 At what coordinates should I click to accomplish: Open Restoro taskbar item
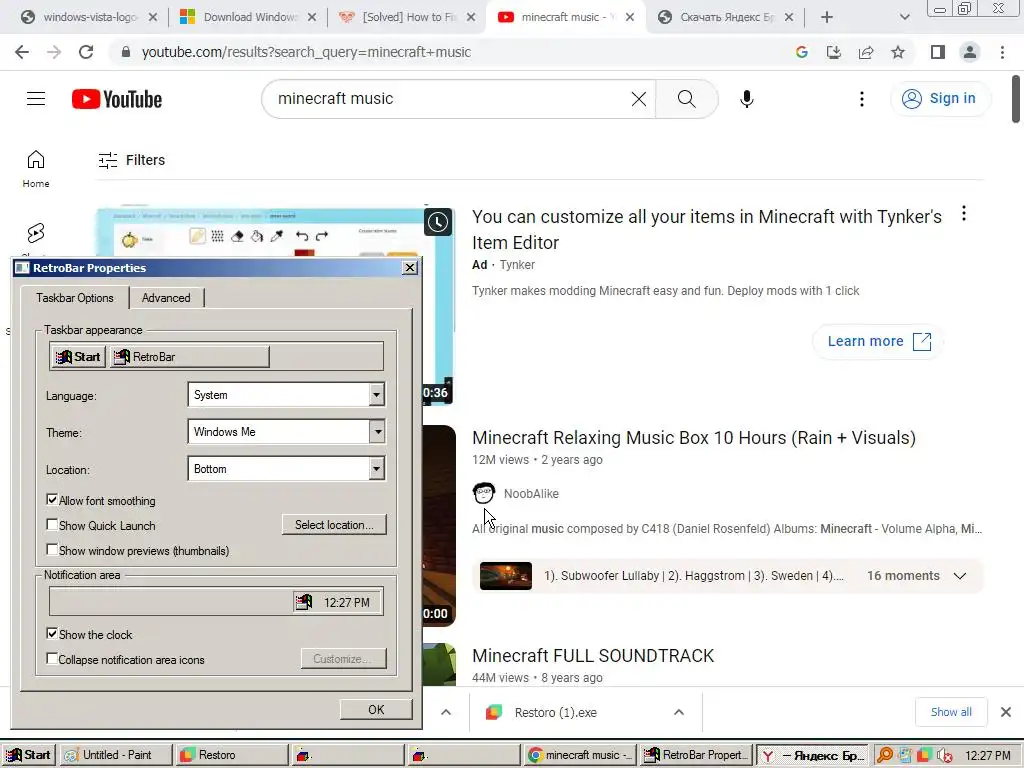pyautogui.click(x=232, y=755)
